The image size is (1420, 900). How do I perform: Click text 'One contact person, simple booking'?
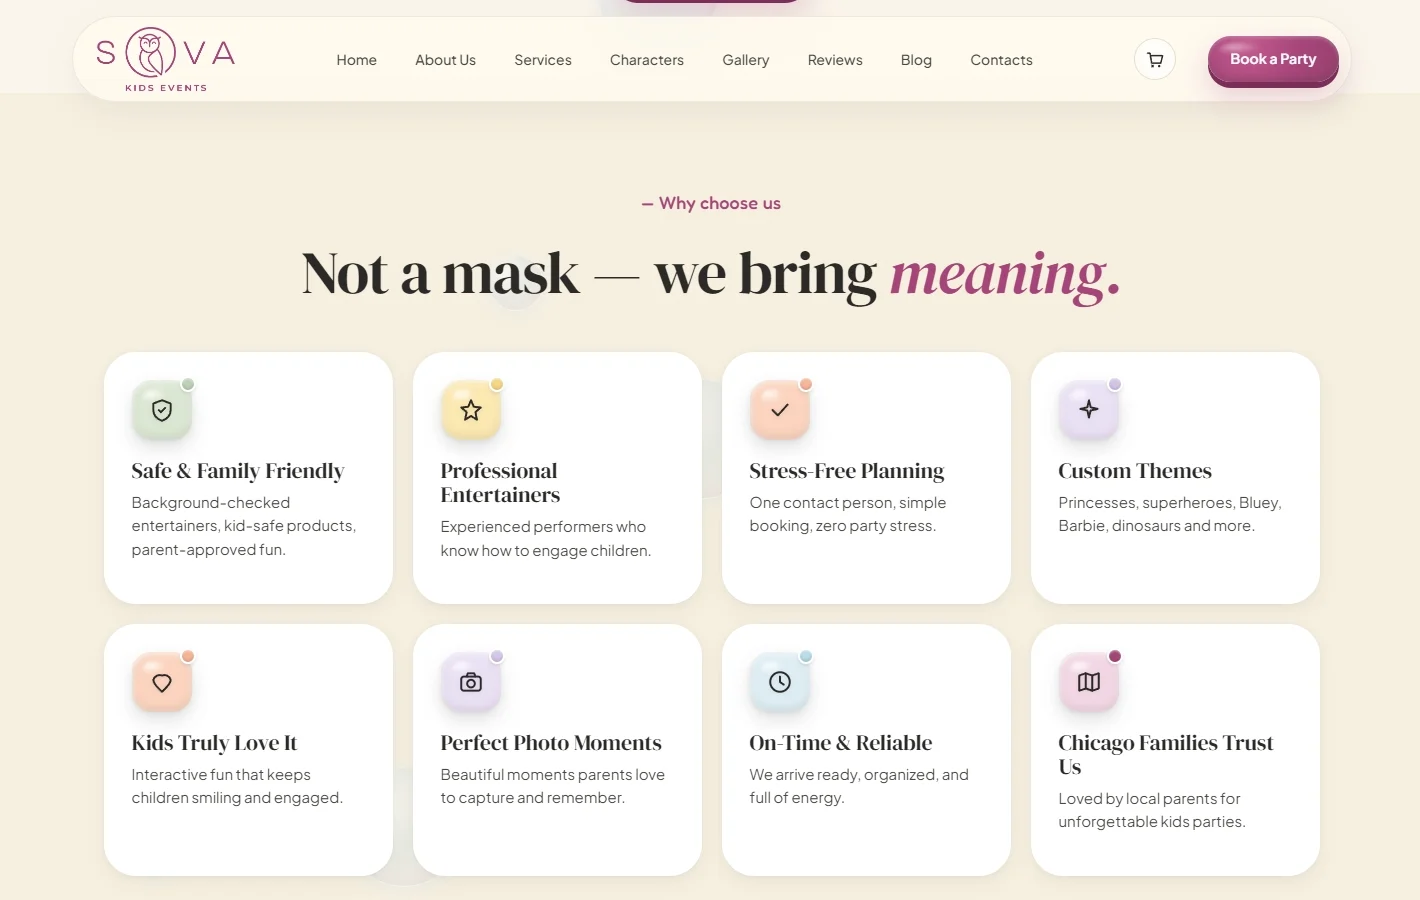pos(848,514)
